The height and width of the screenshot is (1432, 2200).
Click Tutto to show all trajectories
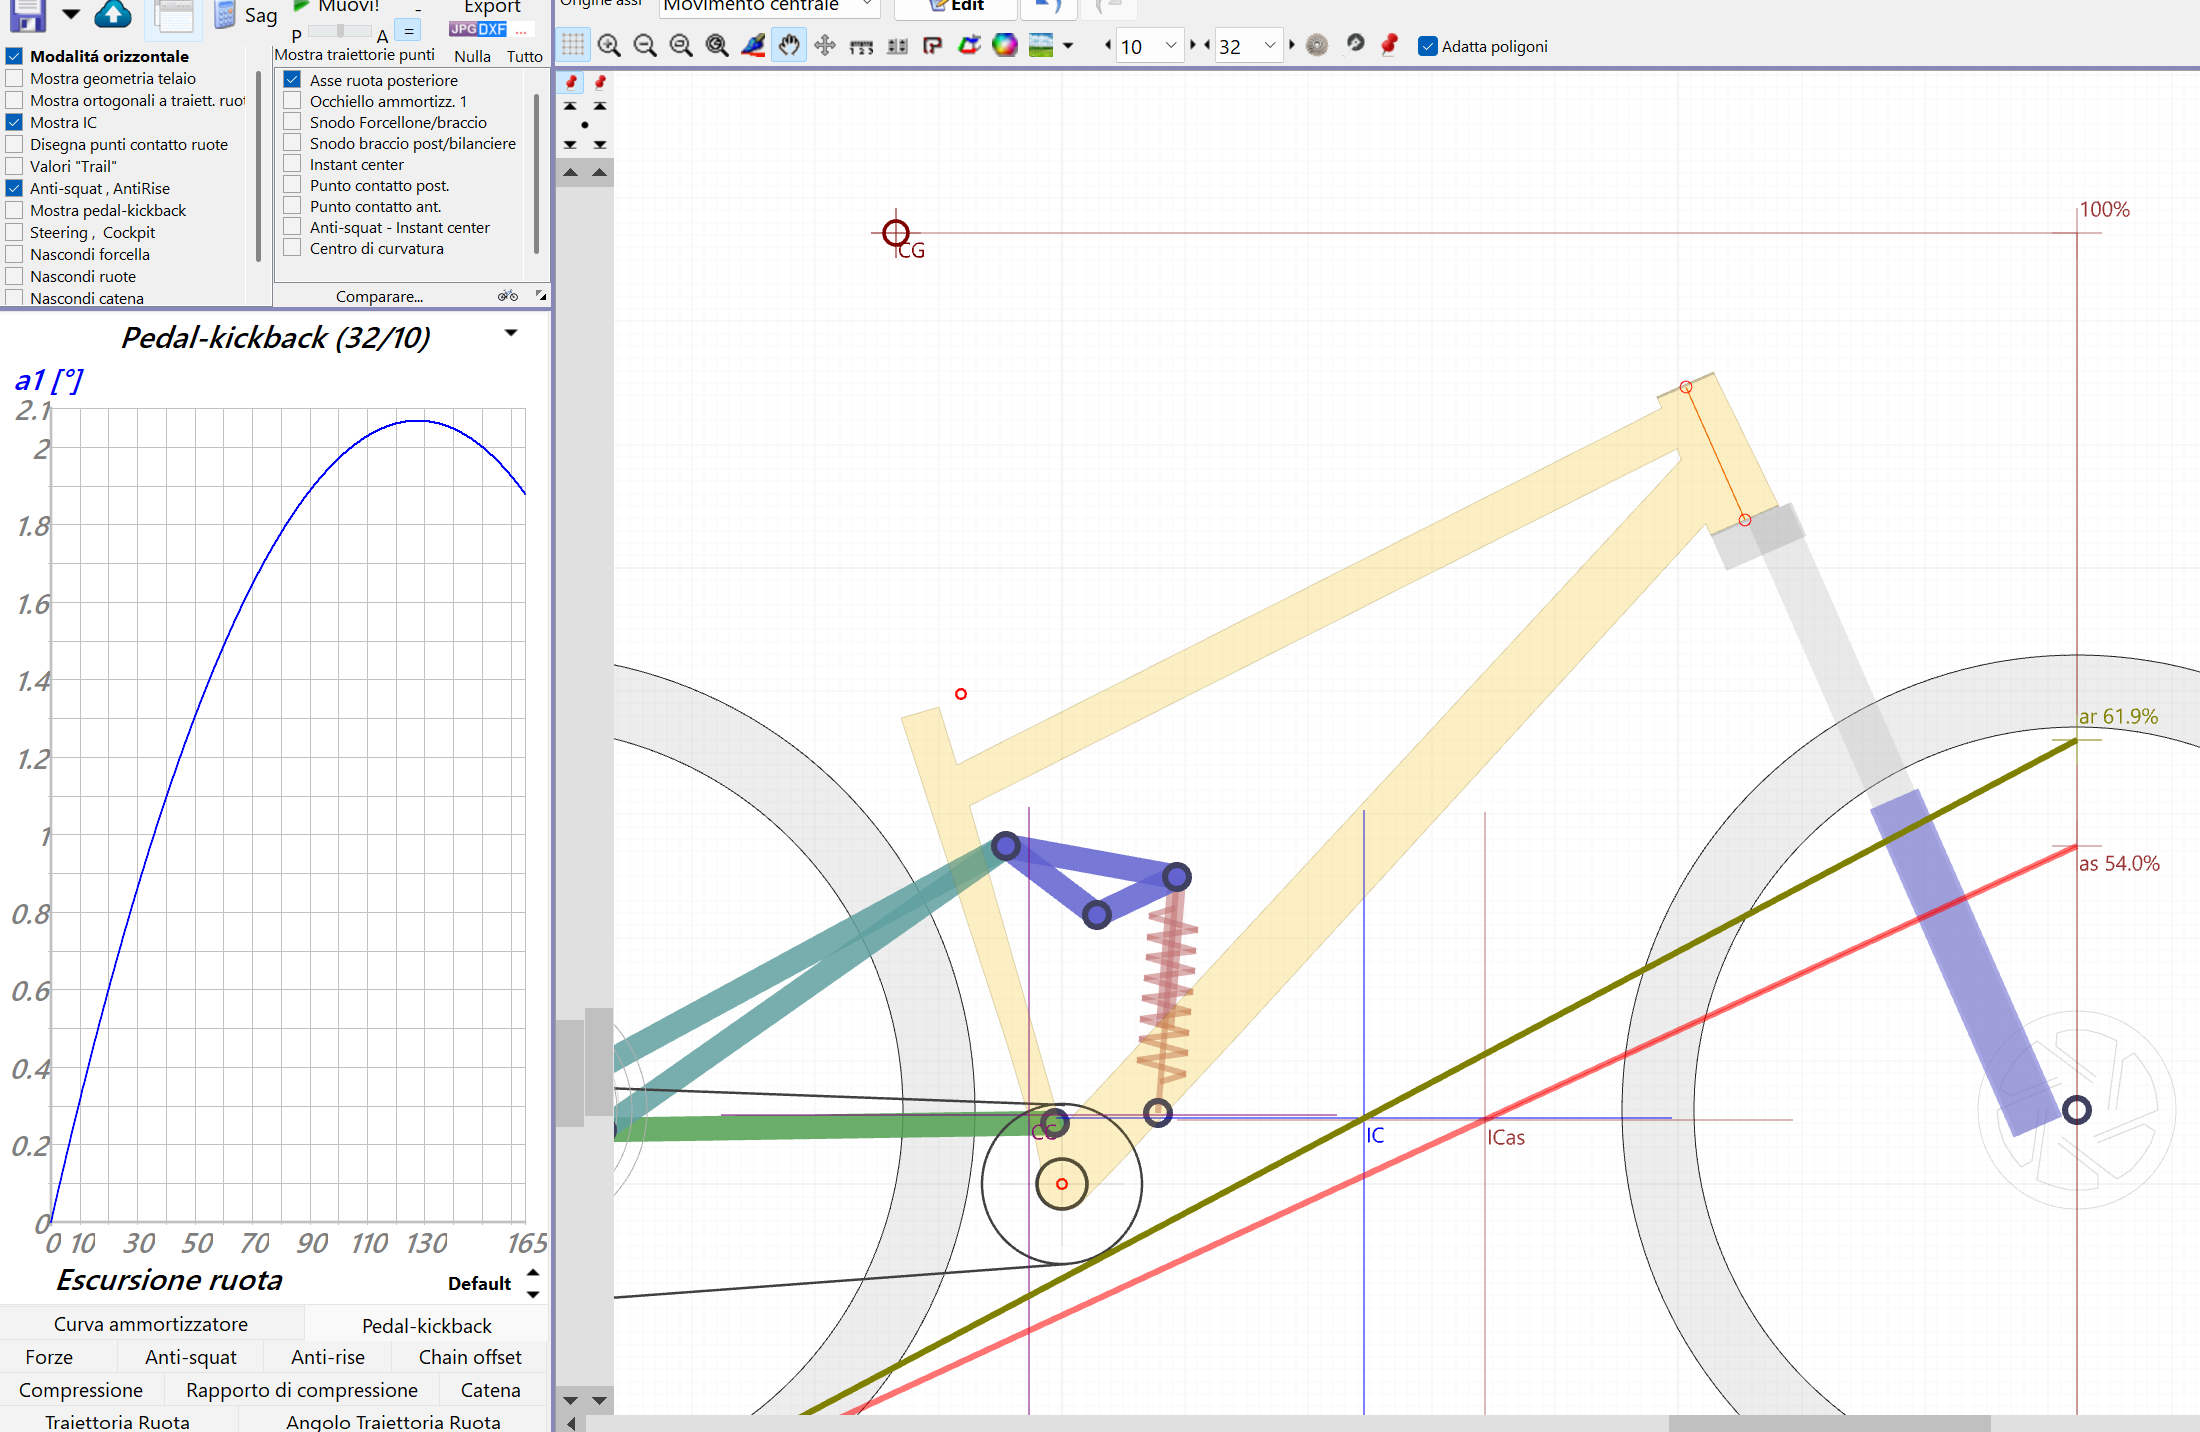[524, 56]
